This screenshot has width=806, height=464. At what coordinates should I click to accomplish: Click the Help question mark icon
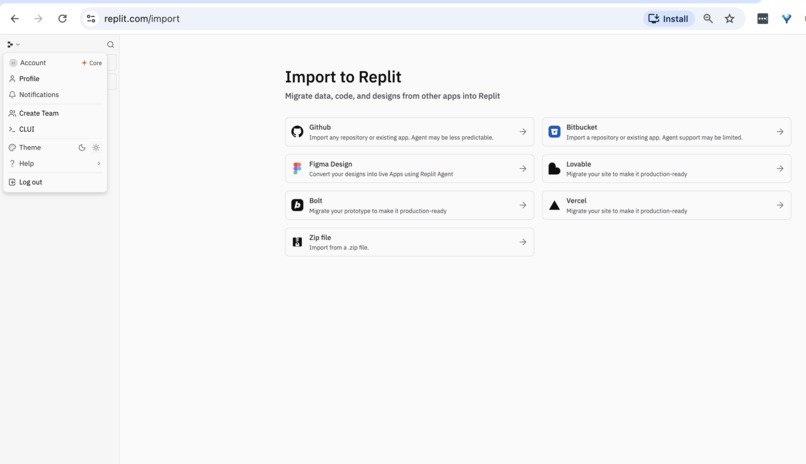point(12,163)
